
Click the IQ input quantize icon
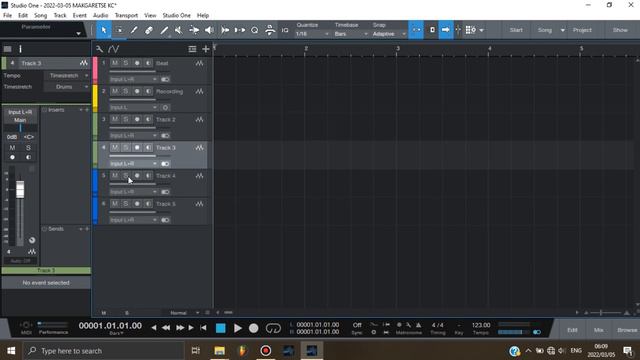285,30
